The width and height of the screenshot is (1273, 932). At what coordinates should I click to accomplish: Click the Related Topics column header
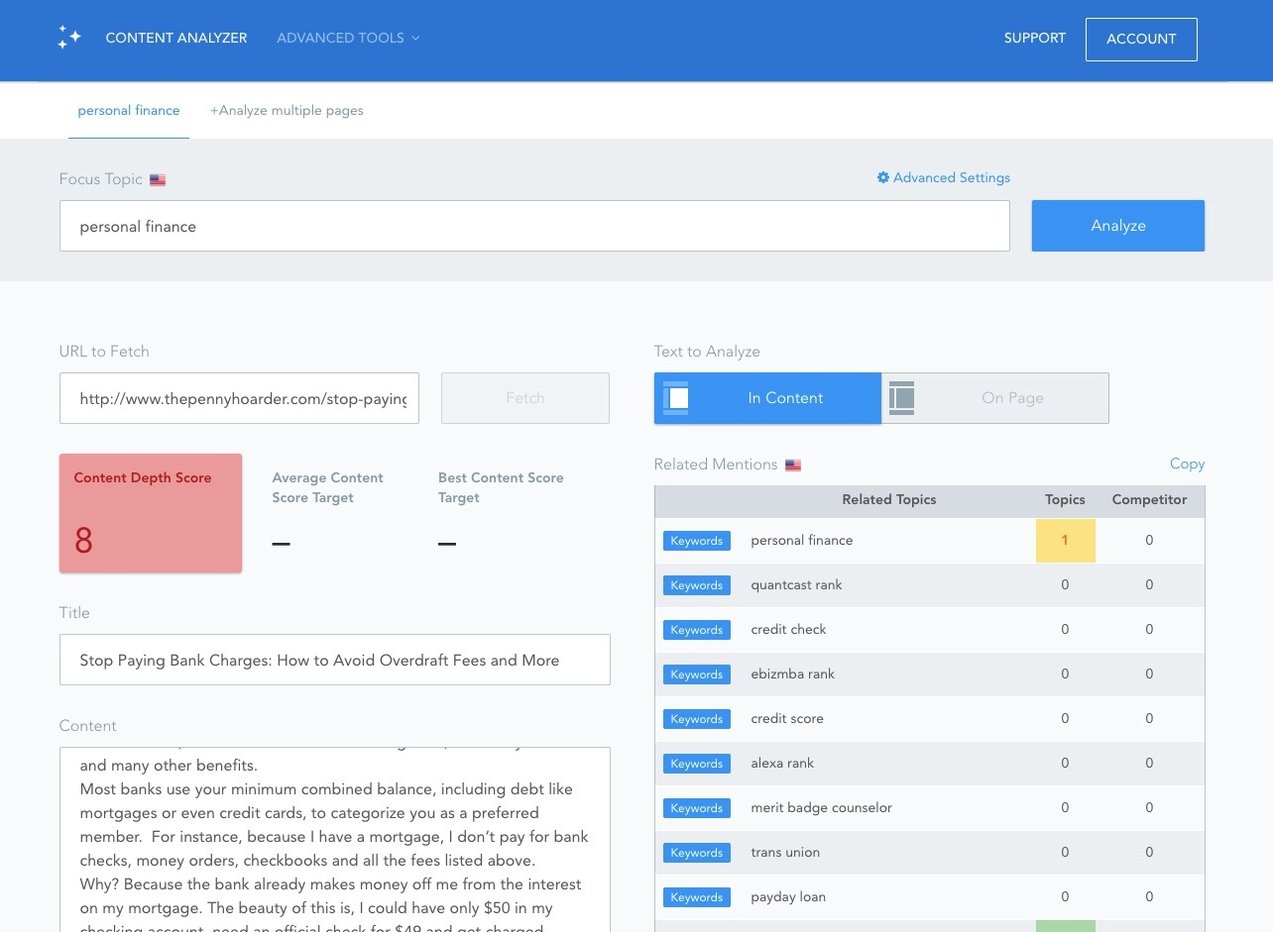tap(889, 500)
